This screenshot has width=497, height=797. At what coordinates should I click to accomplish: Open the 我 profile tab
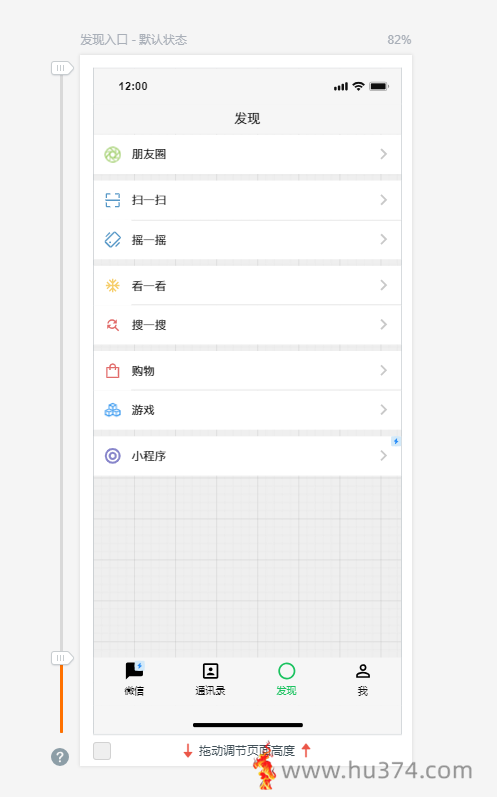pos(363,679)
